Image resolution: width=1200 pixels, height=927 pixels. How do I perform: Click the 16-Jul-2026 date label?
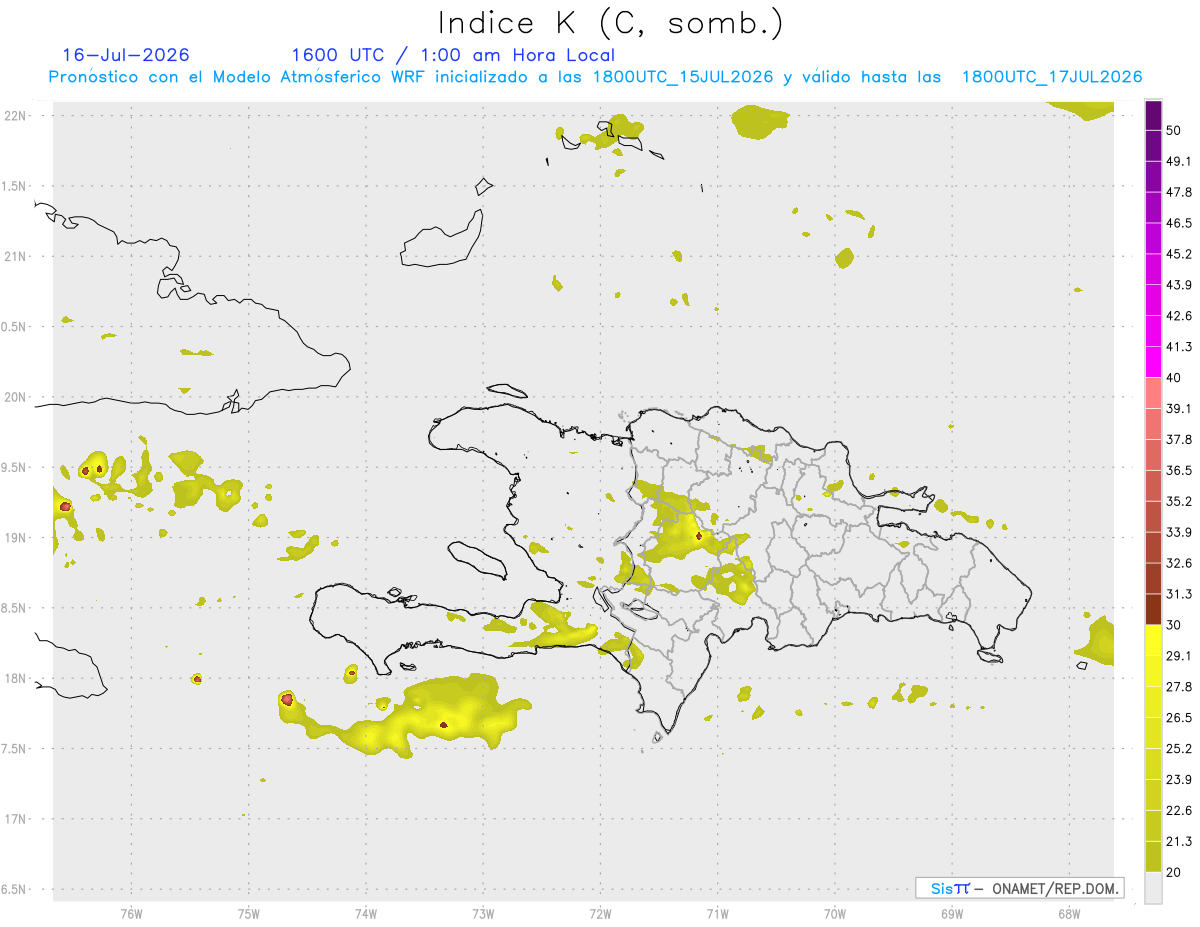click(126, 55)
